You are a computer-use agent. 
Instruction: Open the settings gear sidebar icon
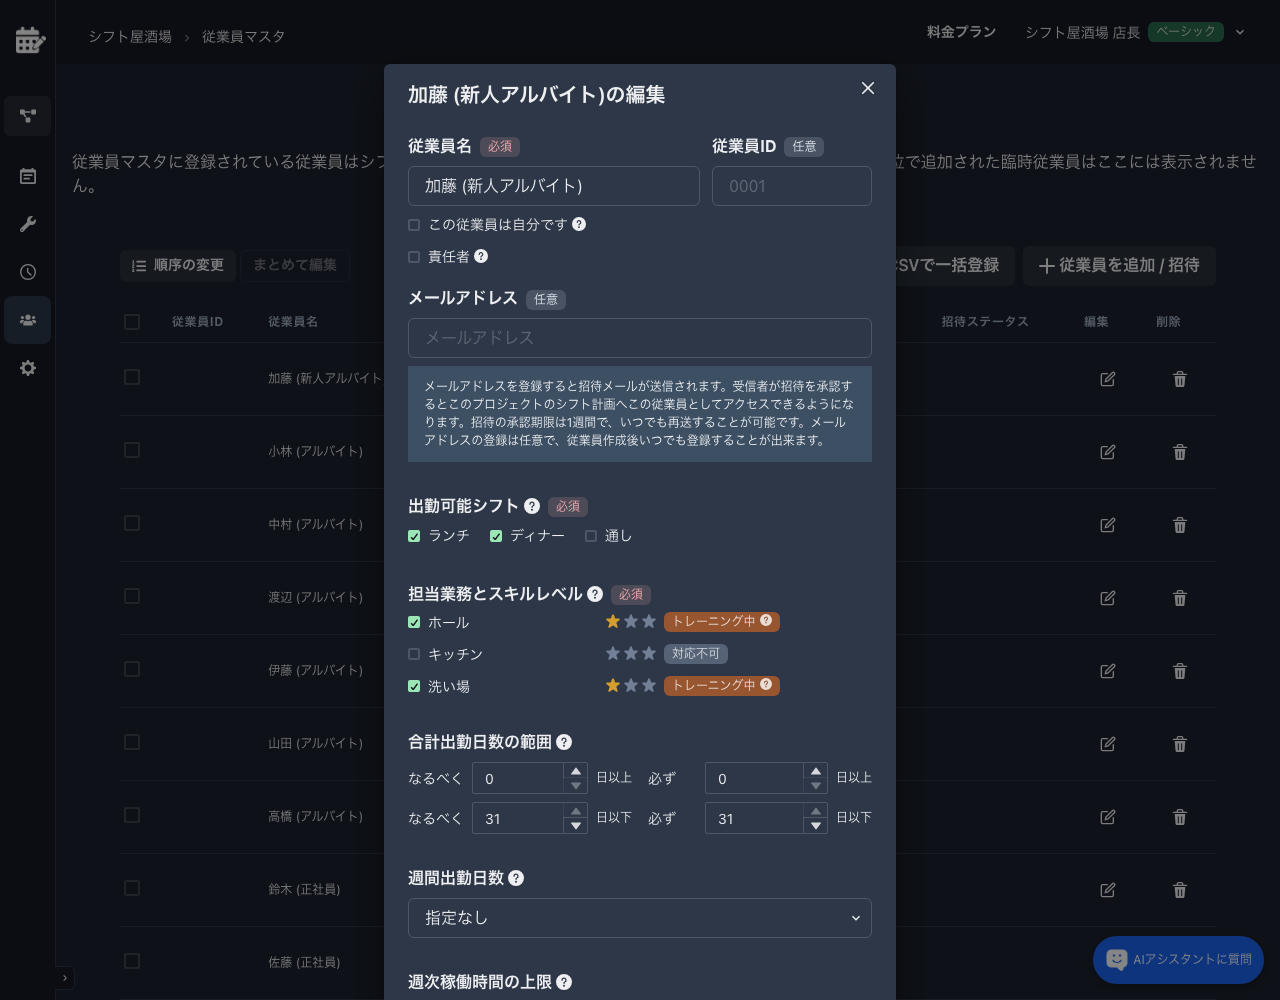click(x=28, y=368)
